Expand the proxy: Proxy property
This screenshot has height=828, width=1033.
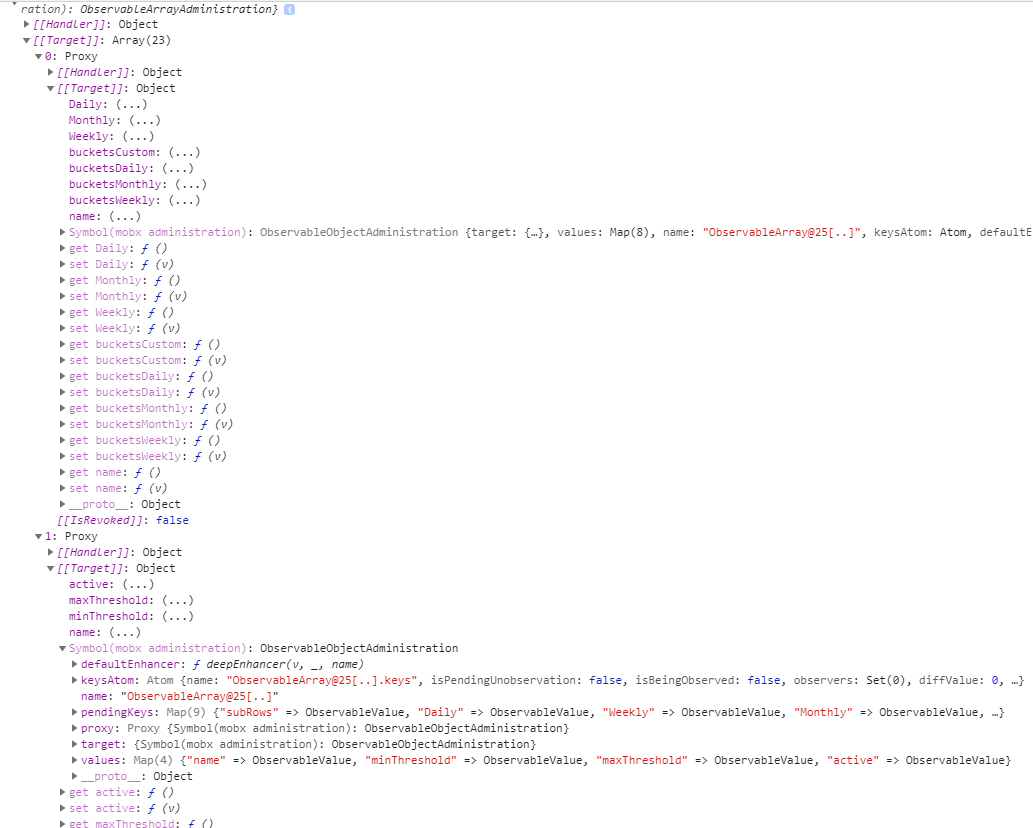tap(74, 728)
